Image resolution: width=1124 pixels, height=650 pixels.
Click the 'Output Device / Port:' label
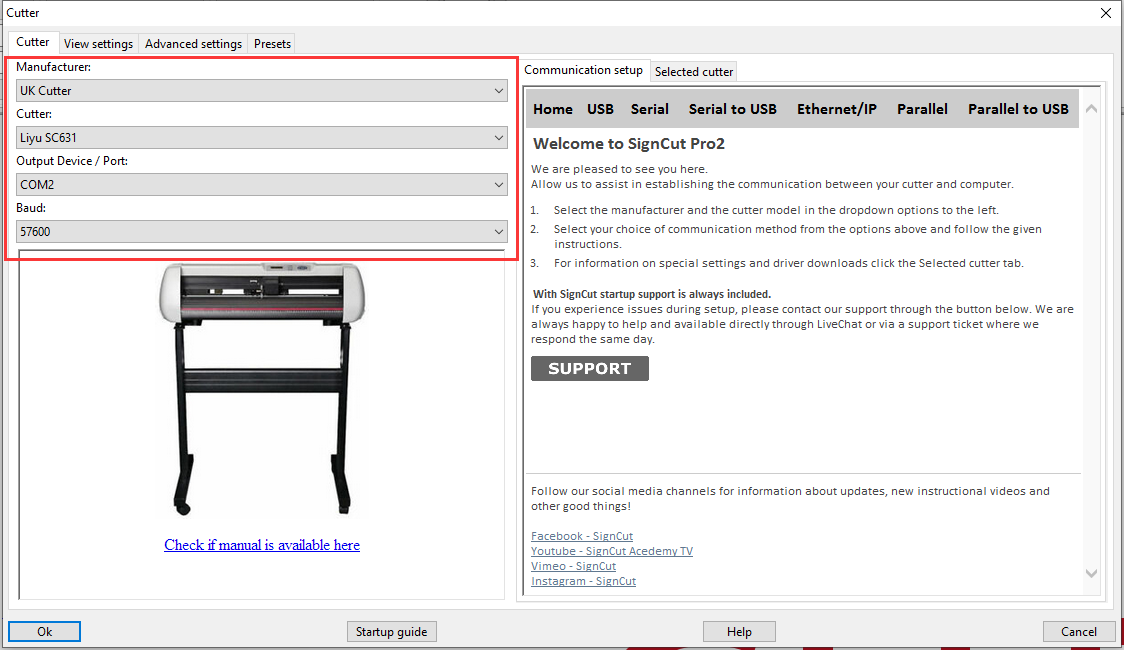coord(72,161)
